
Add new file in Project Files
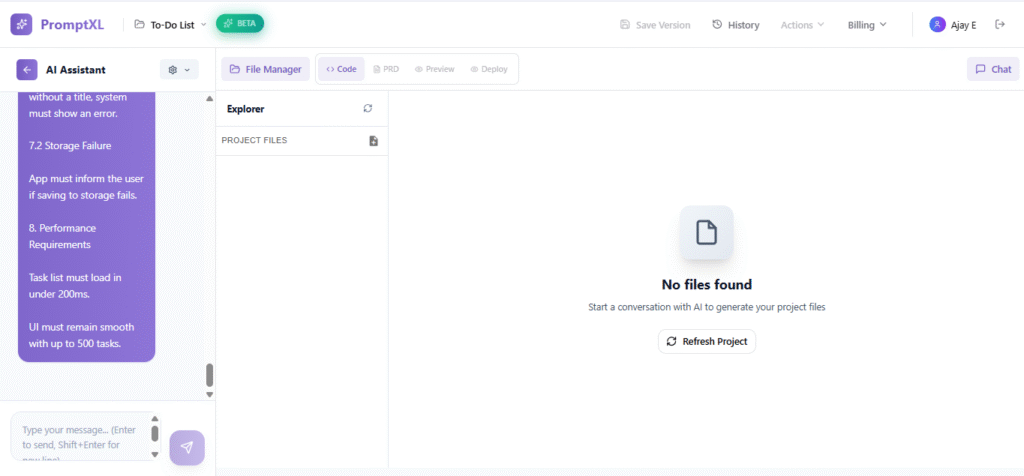pyautogui.click(x=373, y=141)
